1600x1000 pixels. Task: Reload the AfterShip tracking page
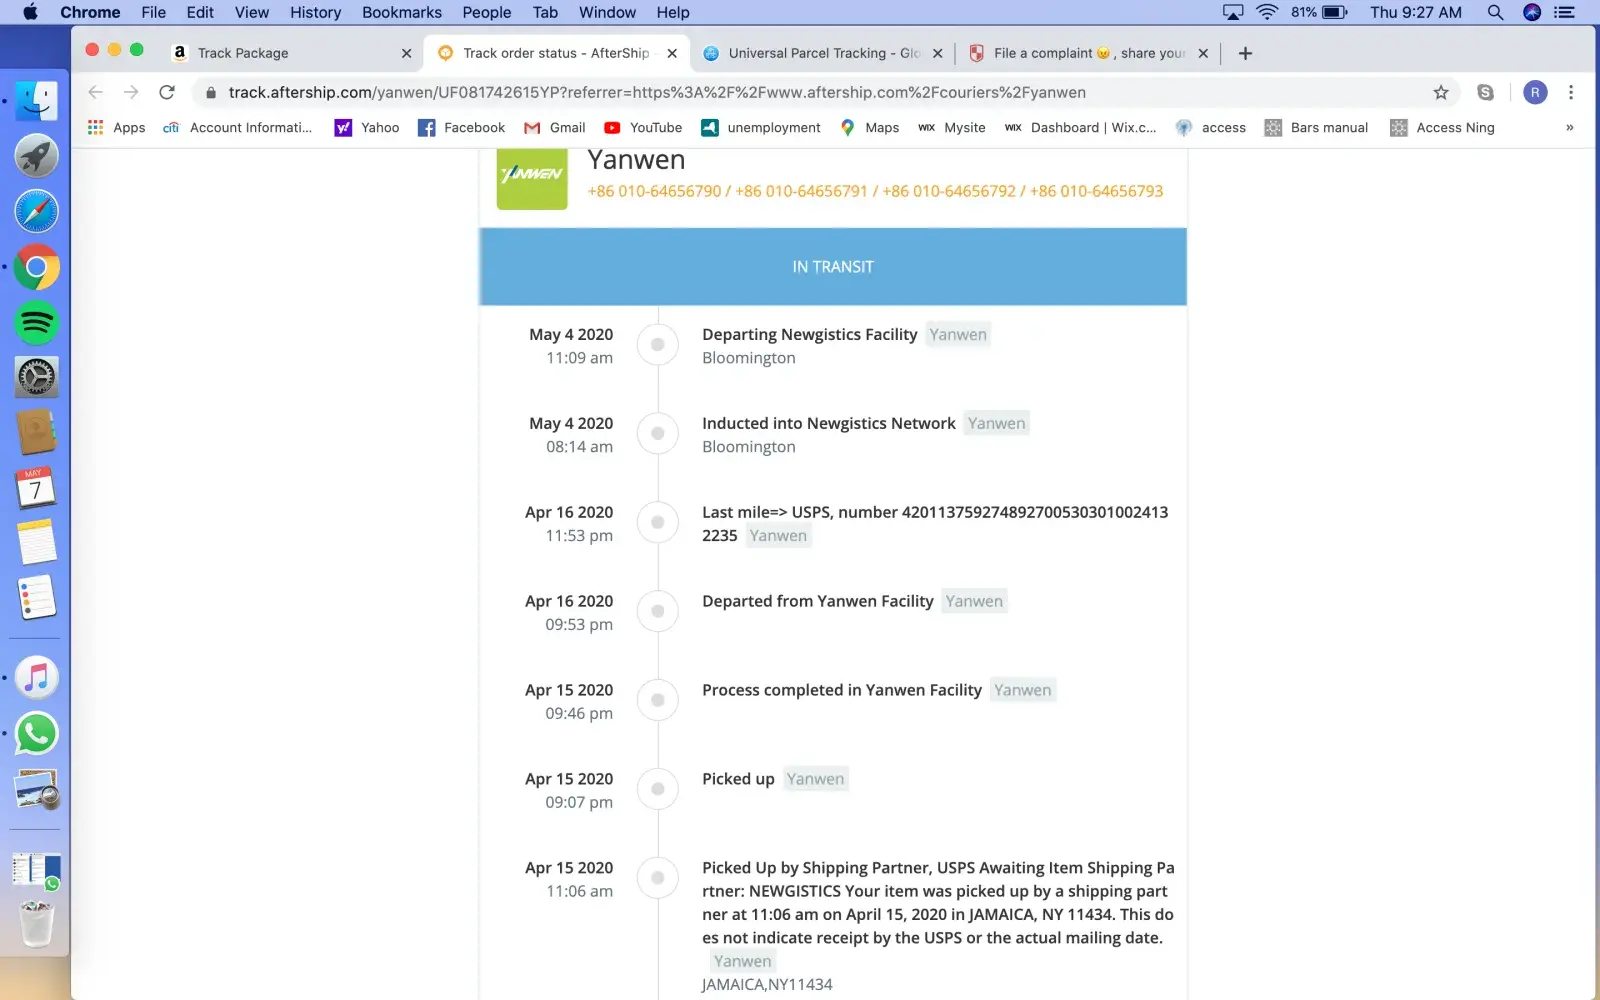[167, 92]
